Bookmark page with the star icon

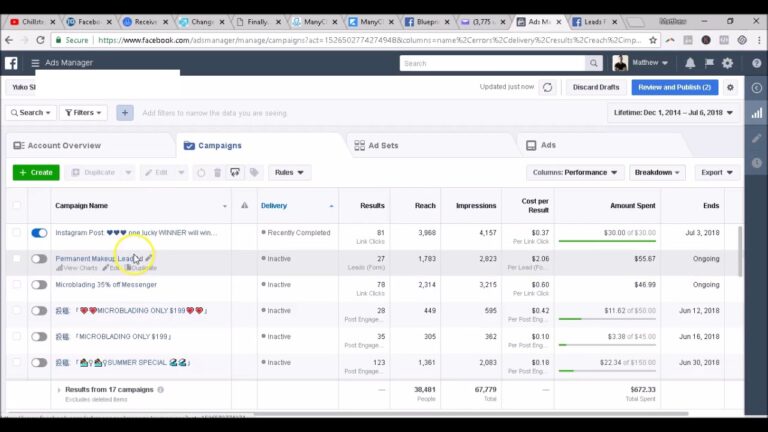click(653, 40)
